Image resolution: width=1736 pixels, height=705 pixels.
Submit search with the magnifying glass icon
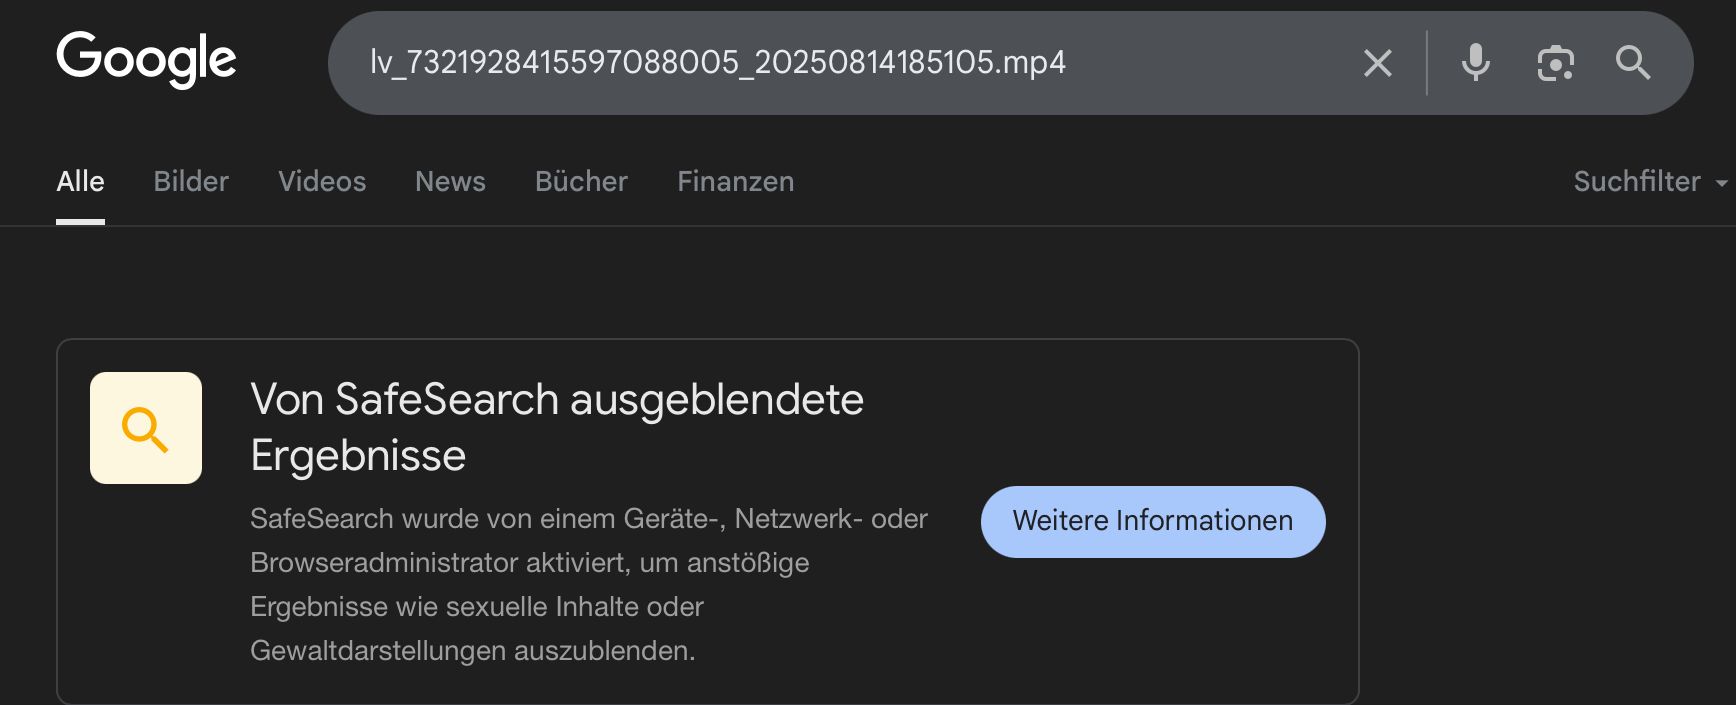(x=1632, y=63)
